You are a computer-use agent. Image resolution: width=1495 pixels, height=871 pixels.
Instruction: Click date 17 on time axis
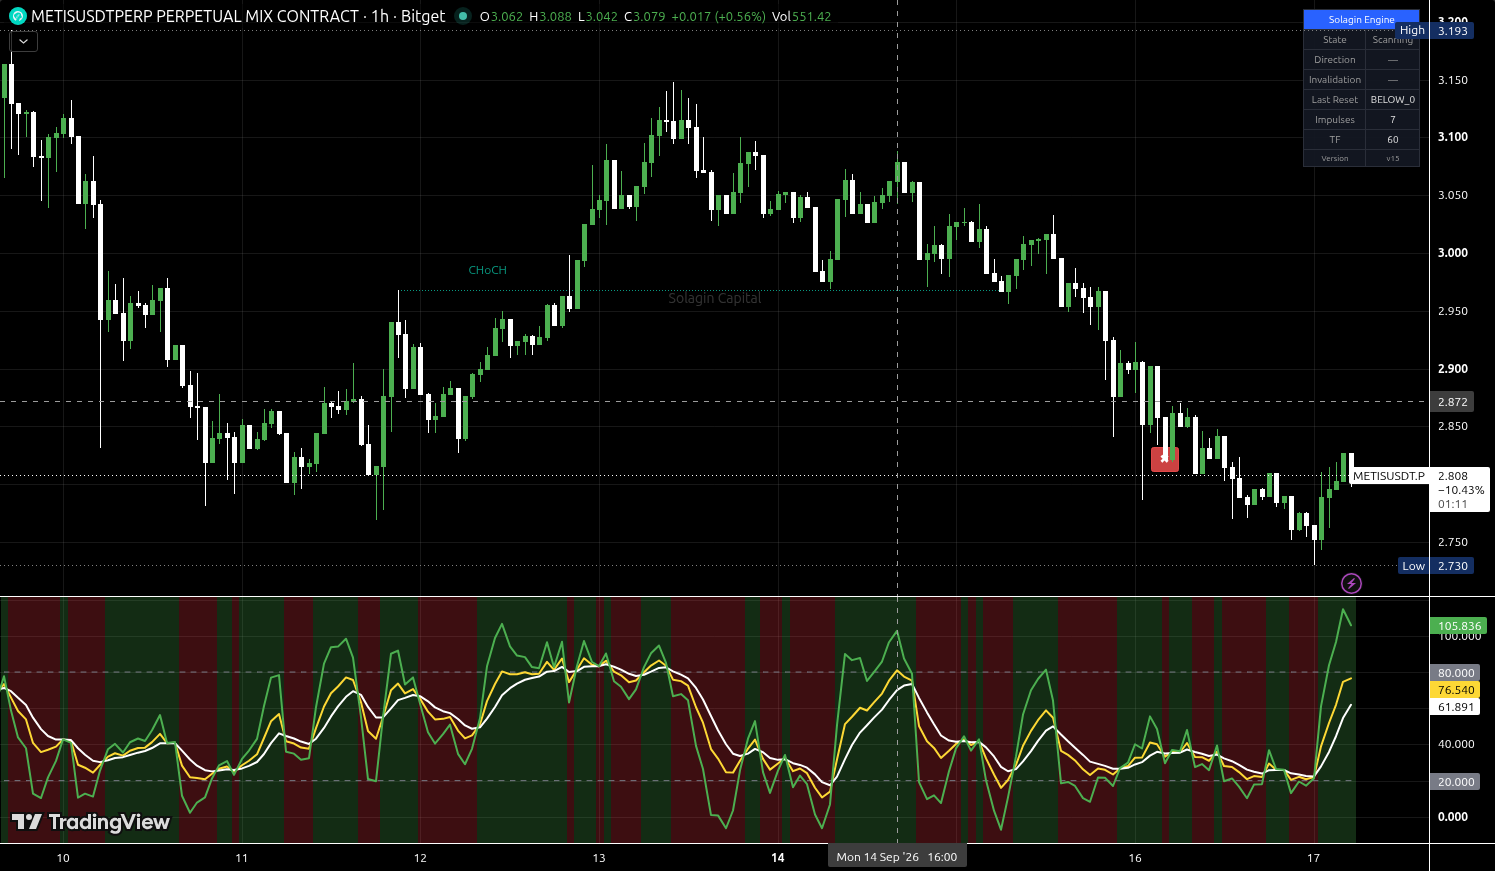click(x=1314, y=858)
